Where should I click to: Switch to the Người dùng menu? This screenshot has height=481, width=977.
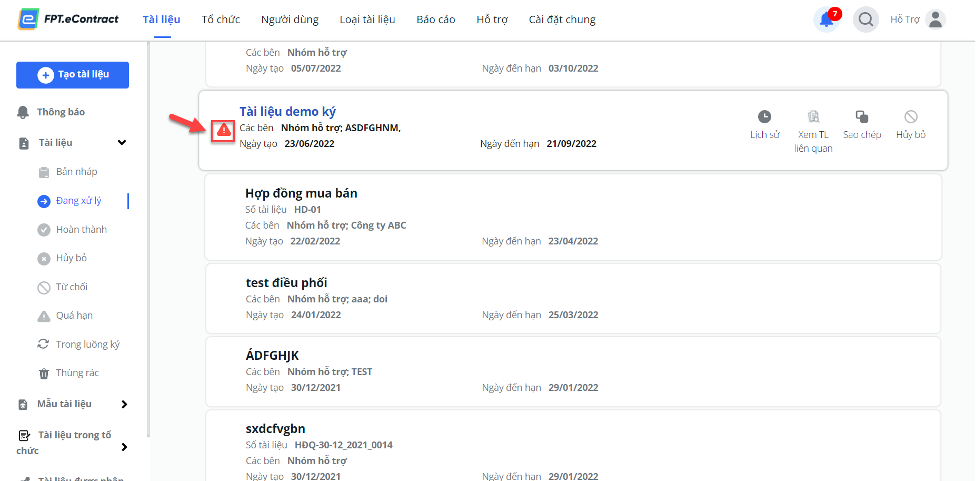[290, 20]
